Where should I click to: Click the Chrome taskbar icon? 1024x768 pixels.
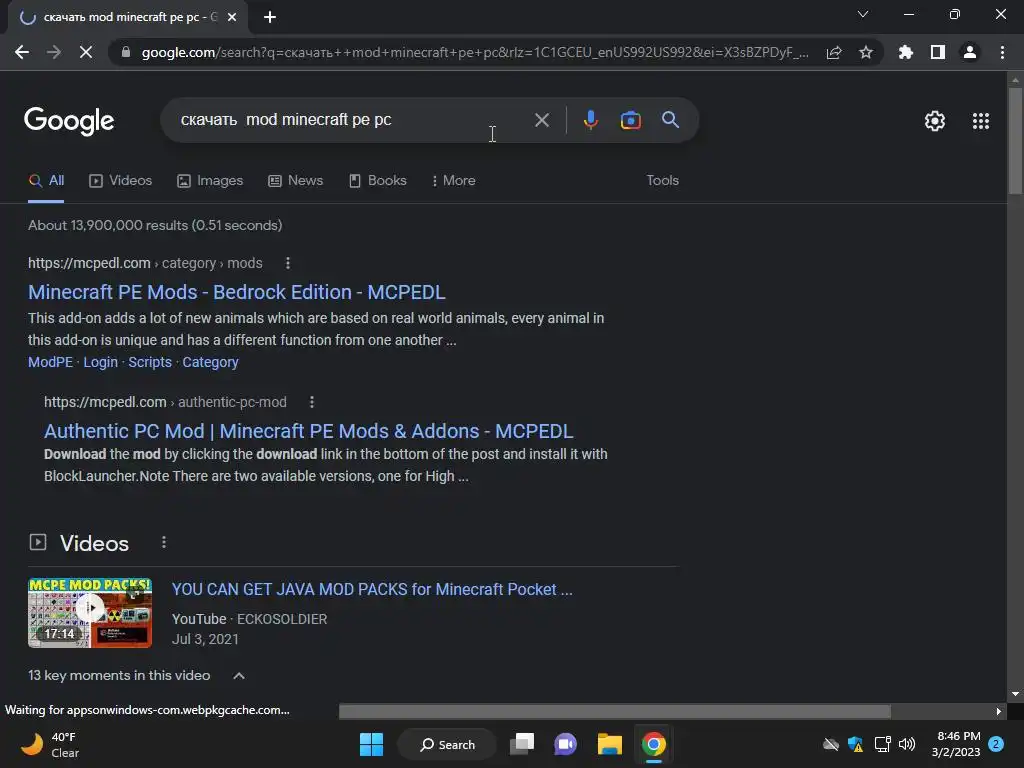[x=653, y=744]
